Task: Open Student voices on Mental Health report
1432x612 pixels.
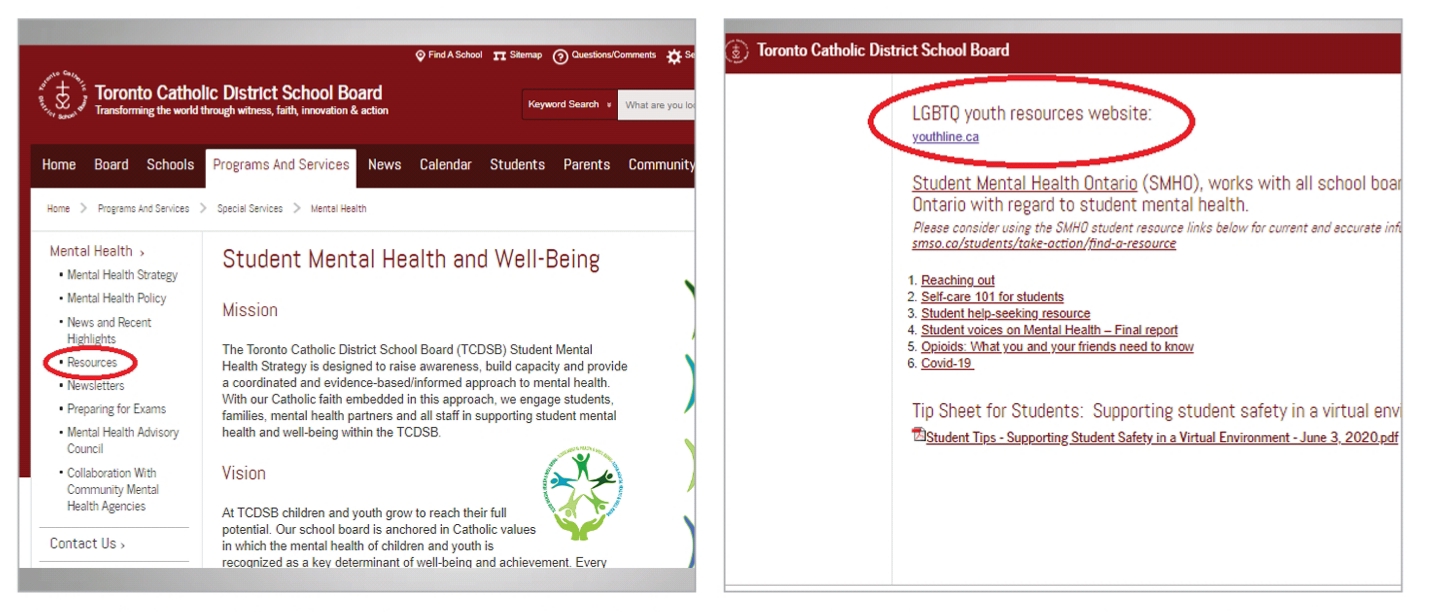Action: click(x=1049, y=330)
